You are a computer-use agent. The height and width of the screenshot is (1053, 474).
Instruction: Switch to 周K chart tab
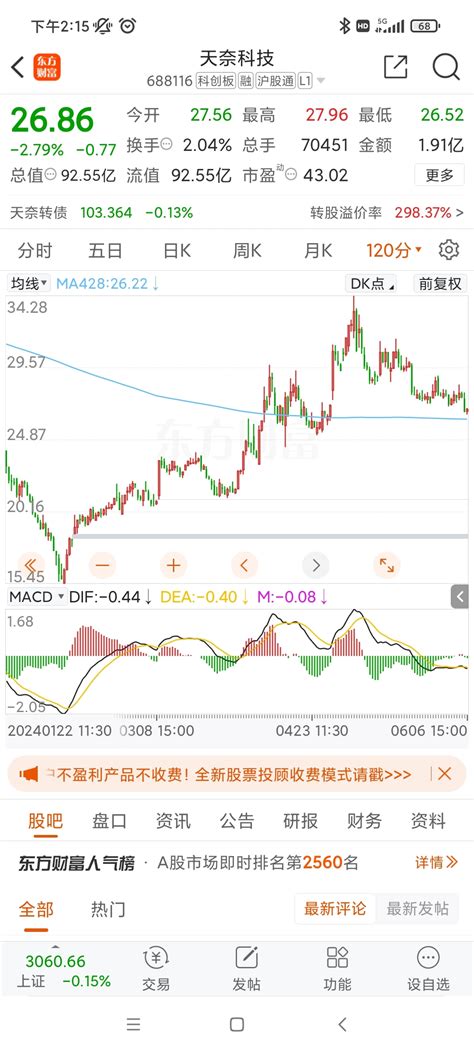tap(247, 250)
